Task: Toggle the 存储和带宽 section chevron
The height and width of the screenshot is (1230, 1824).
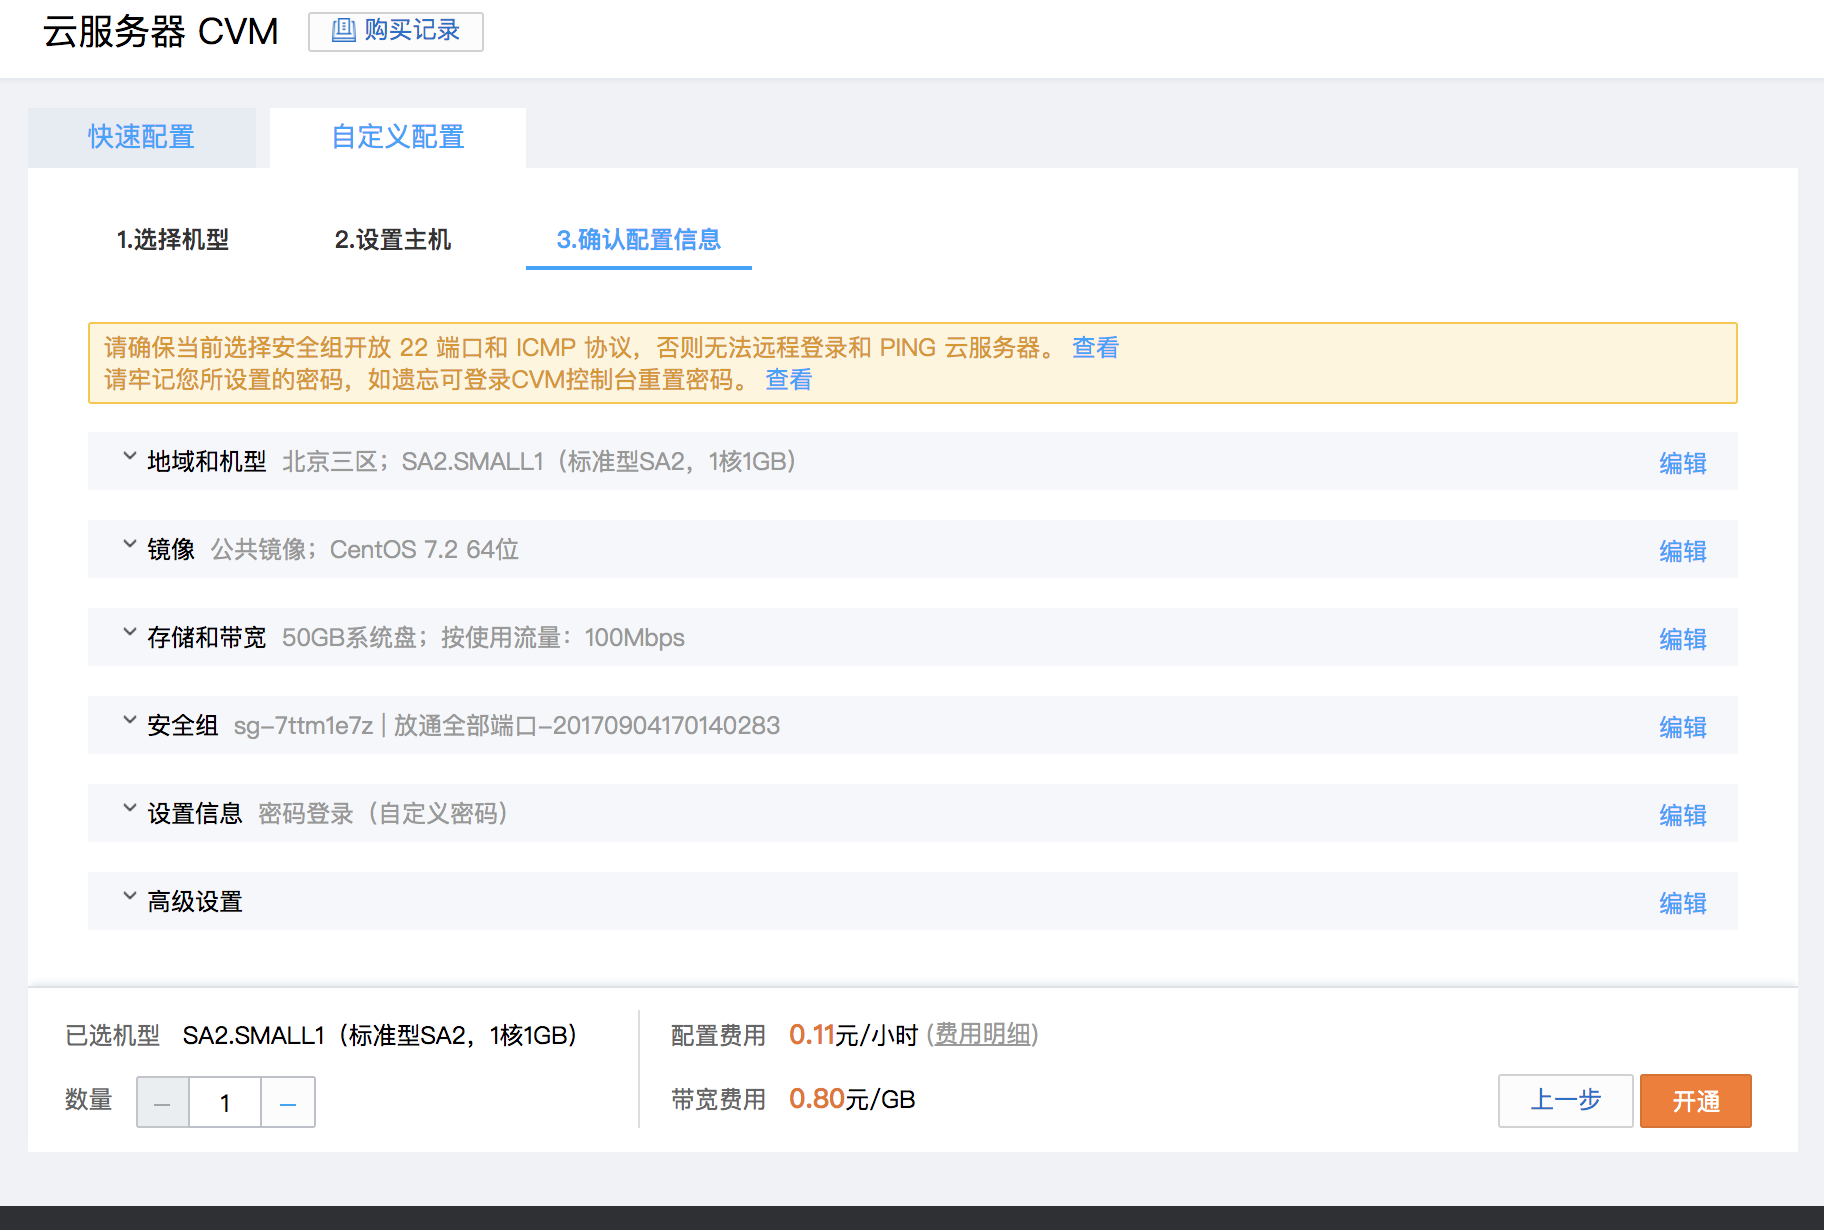Action: coord(130,633)
